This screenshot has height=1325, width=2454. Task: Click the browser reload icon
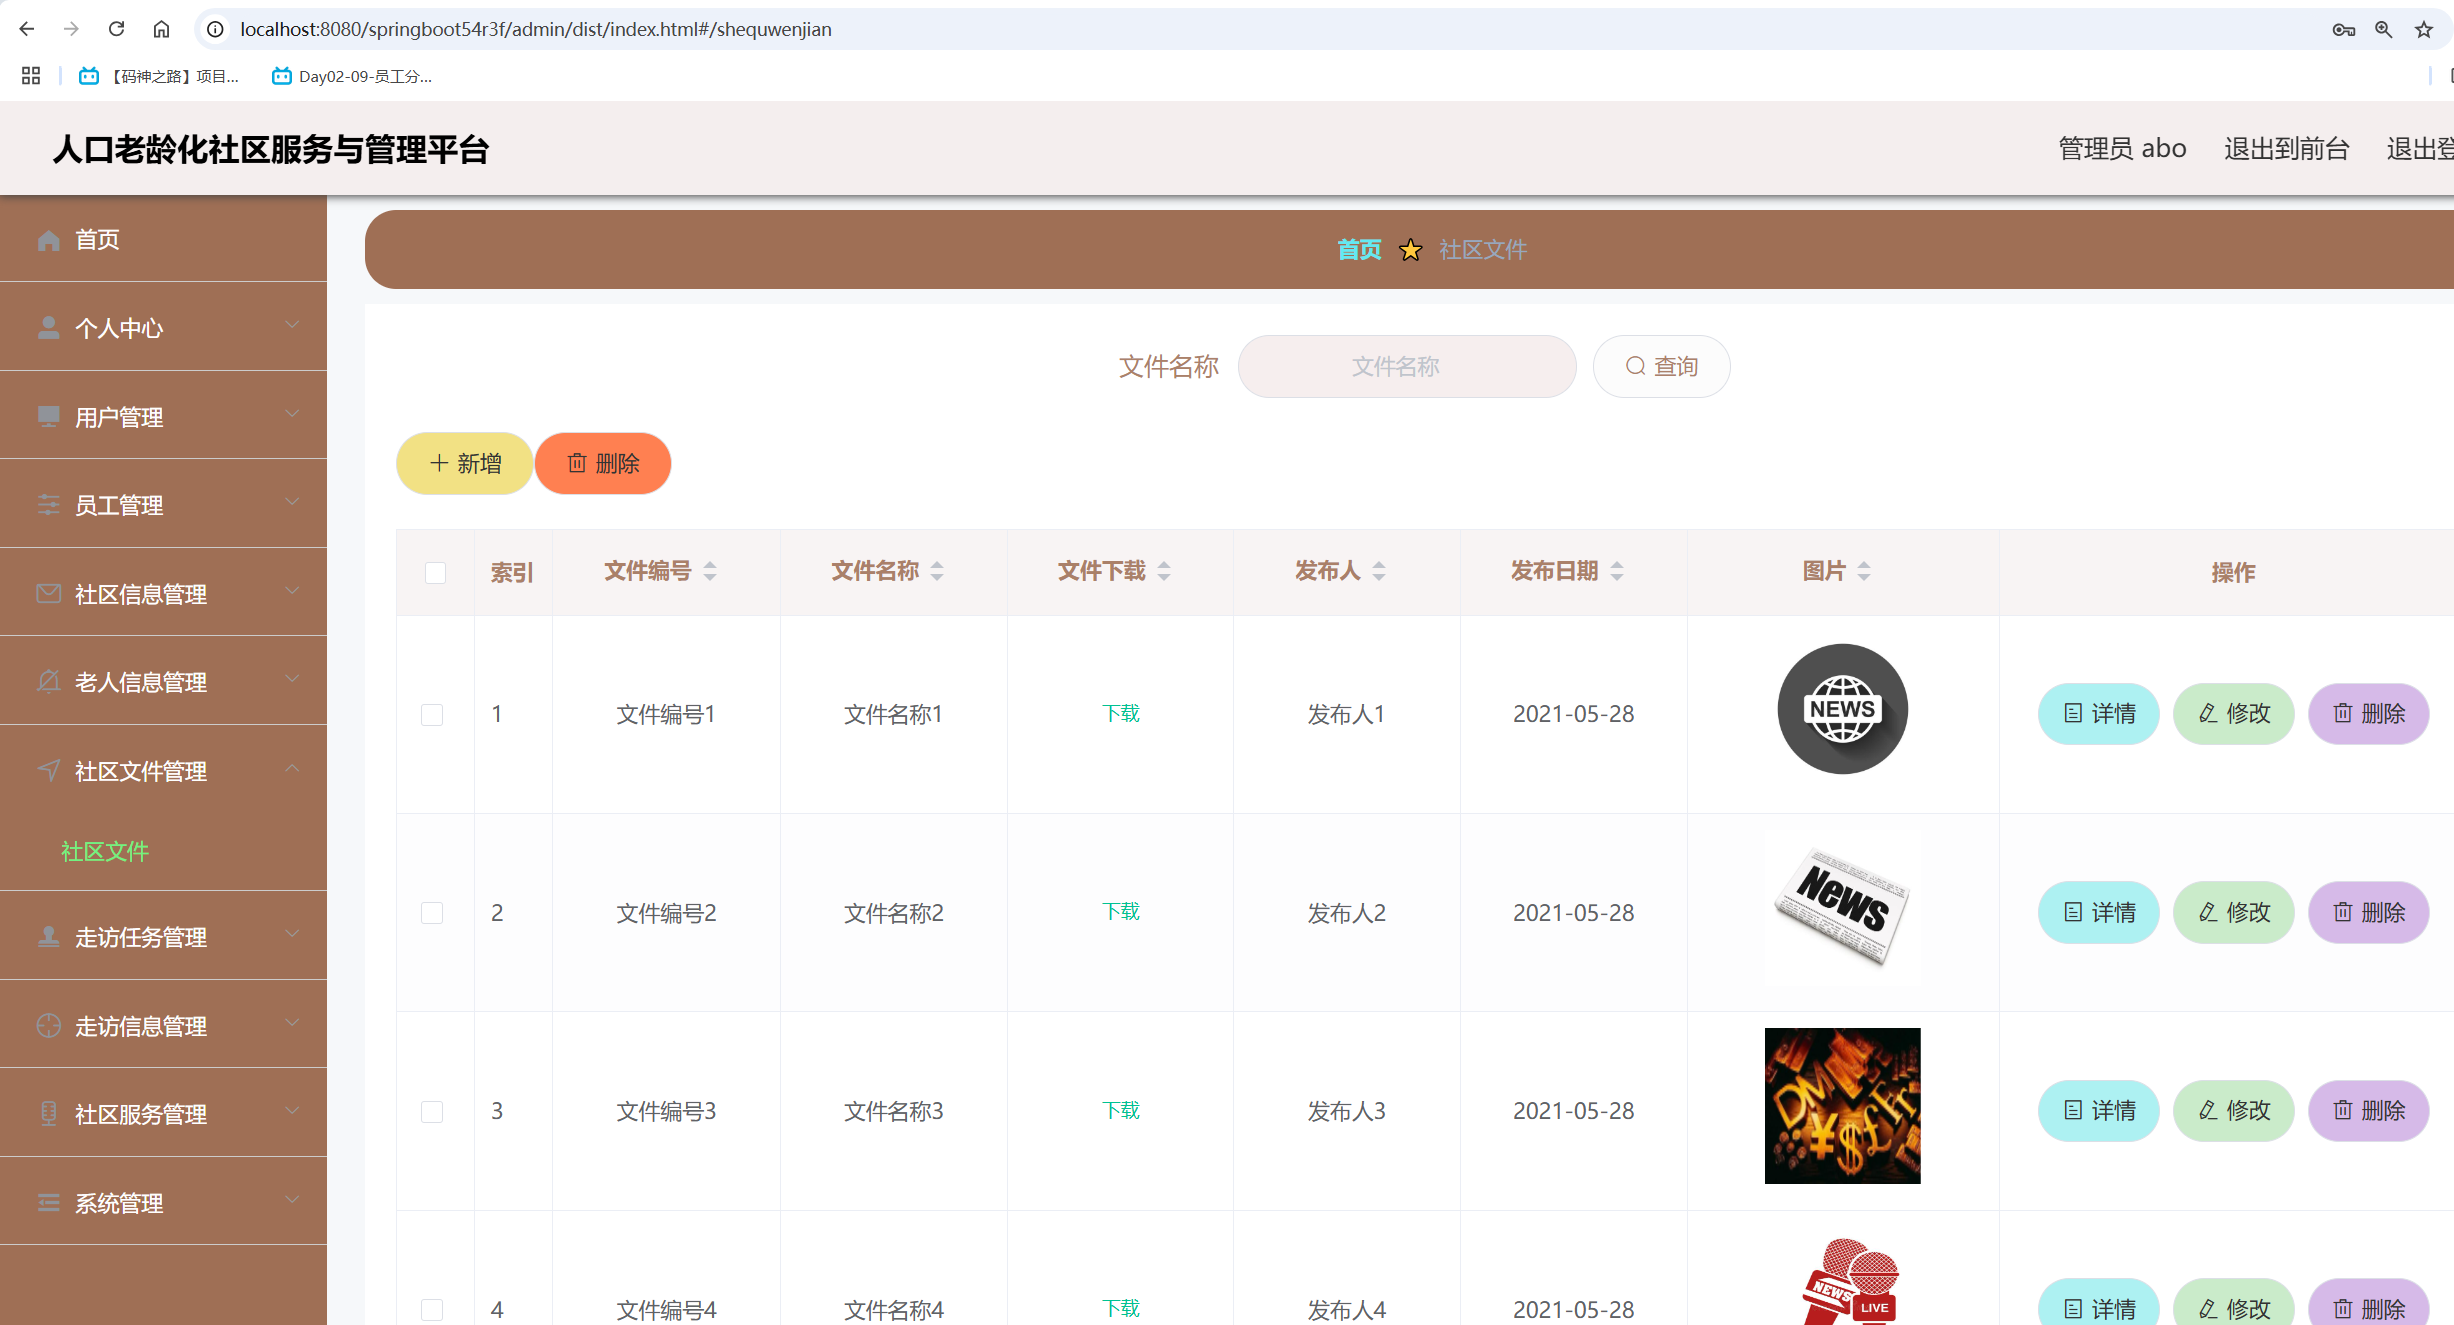click(117, 29)
